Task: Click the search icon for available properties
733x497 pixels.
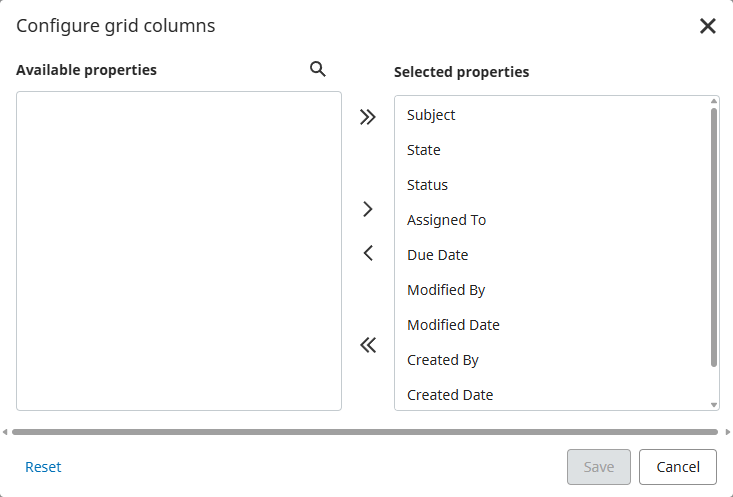Action: click(x=318, y=70)
